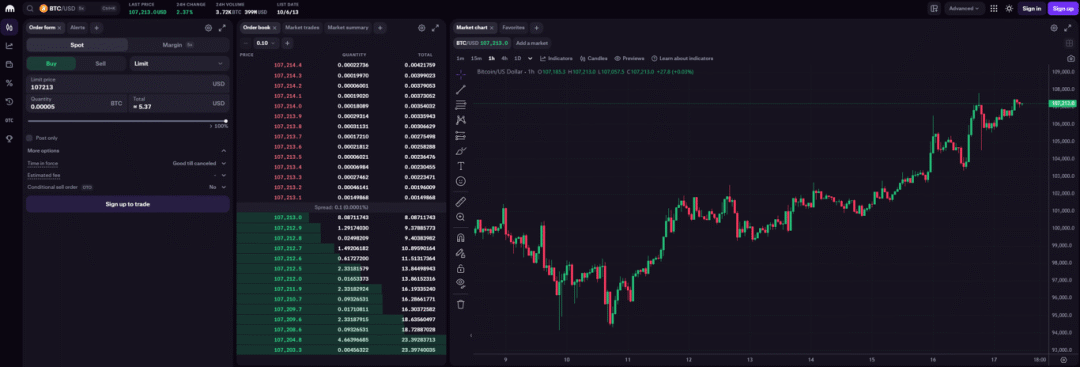Remove drawings with the trash icon

pyautogui.click(x=461, y=304)
